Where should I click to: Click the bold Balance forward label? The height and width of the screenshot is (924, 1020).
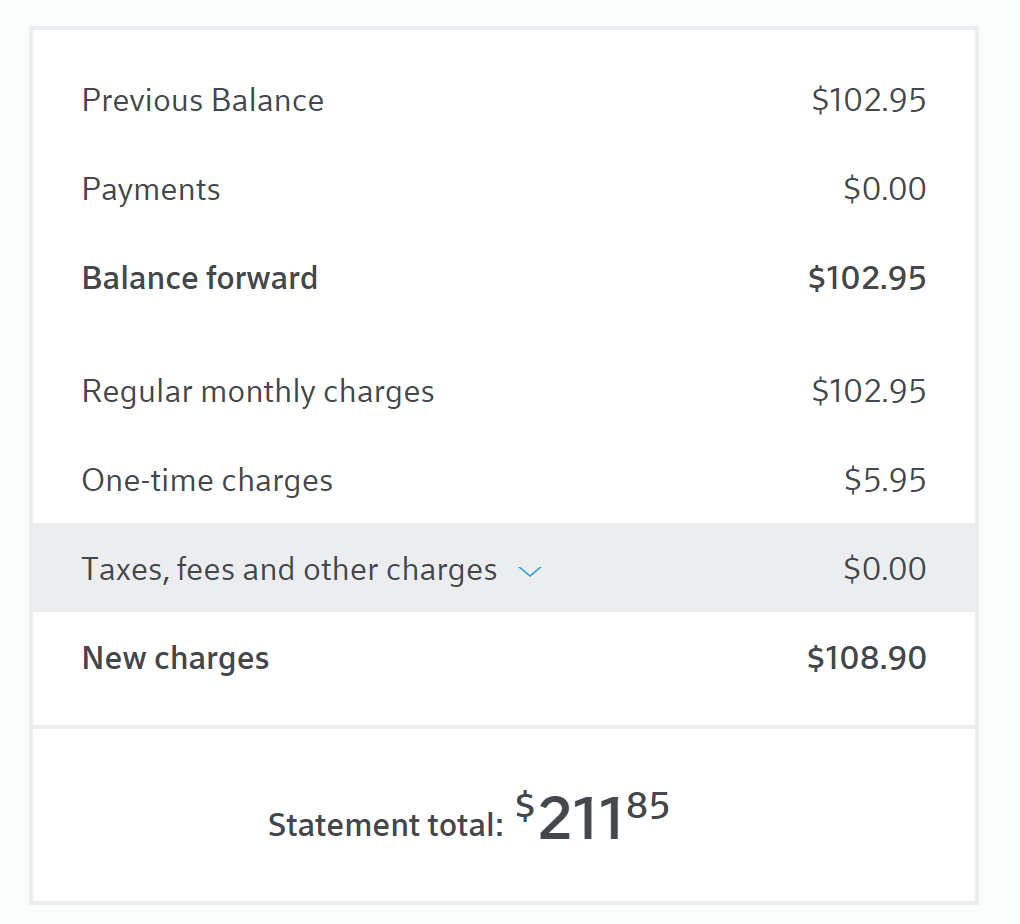(200, 278)
